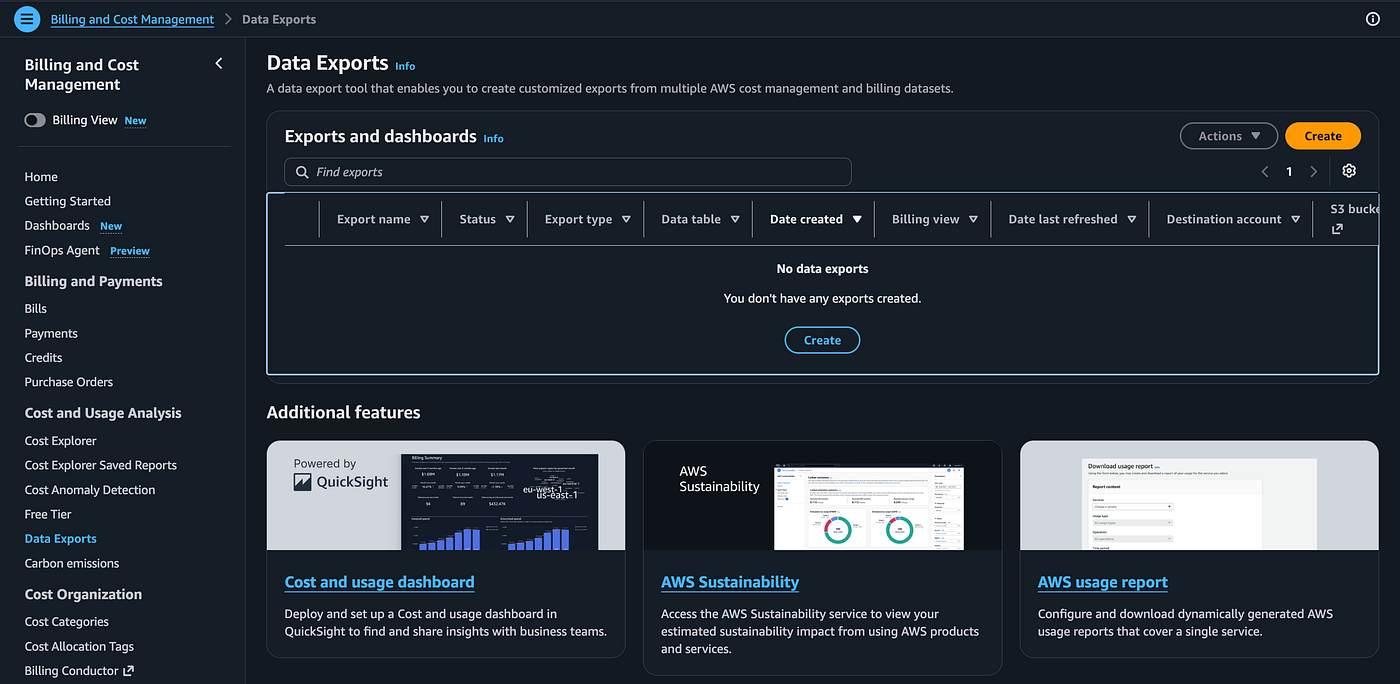
Task: Click the S3 bucket external link icon
Action: [x=1337, y=229]
